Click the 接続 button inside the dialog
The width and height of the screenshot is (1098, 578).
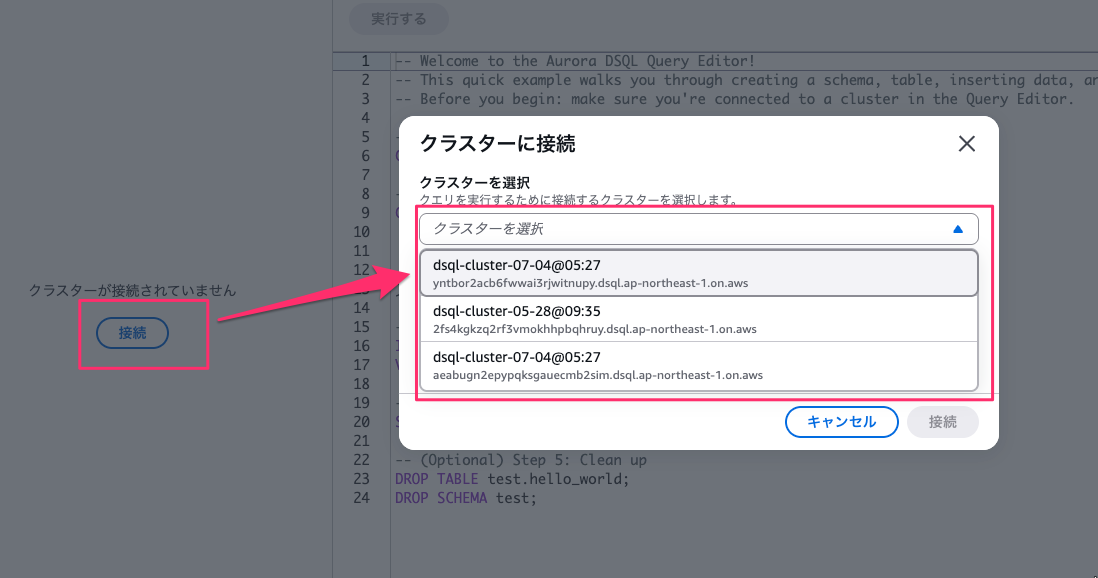pos(942,422)
